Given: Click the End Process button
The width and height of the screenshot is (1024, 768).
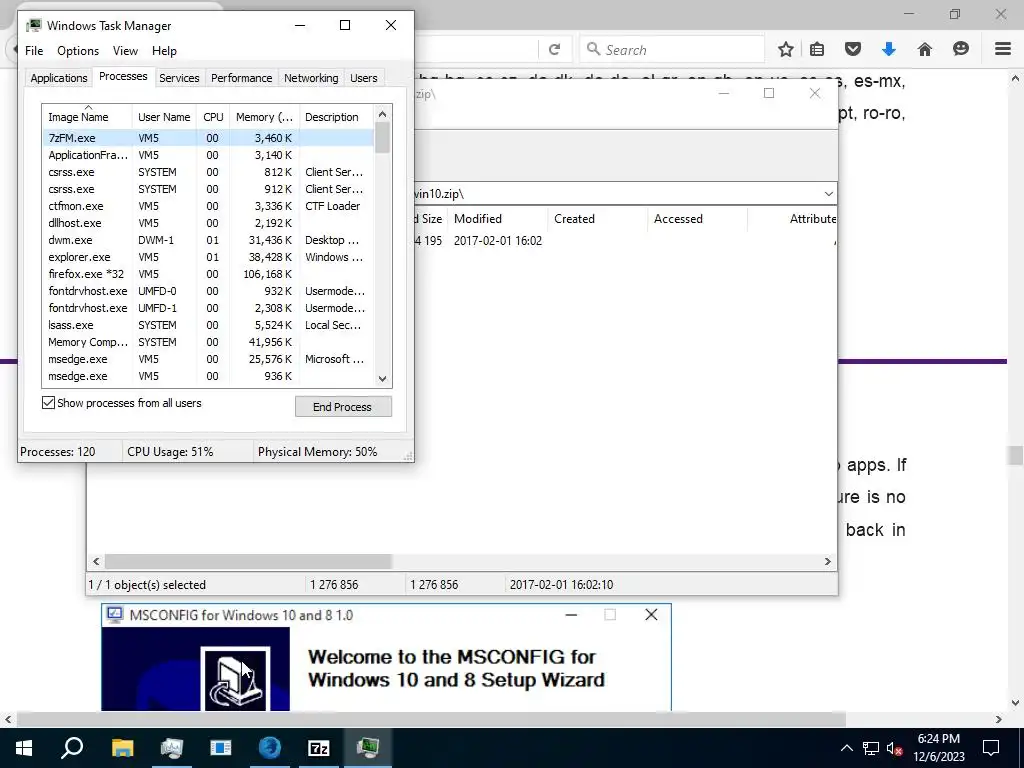Looking at the screenshot, I should (343, 407).
